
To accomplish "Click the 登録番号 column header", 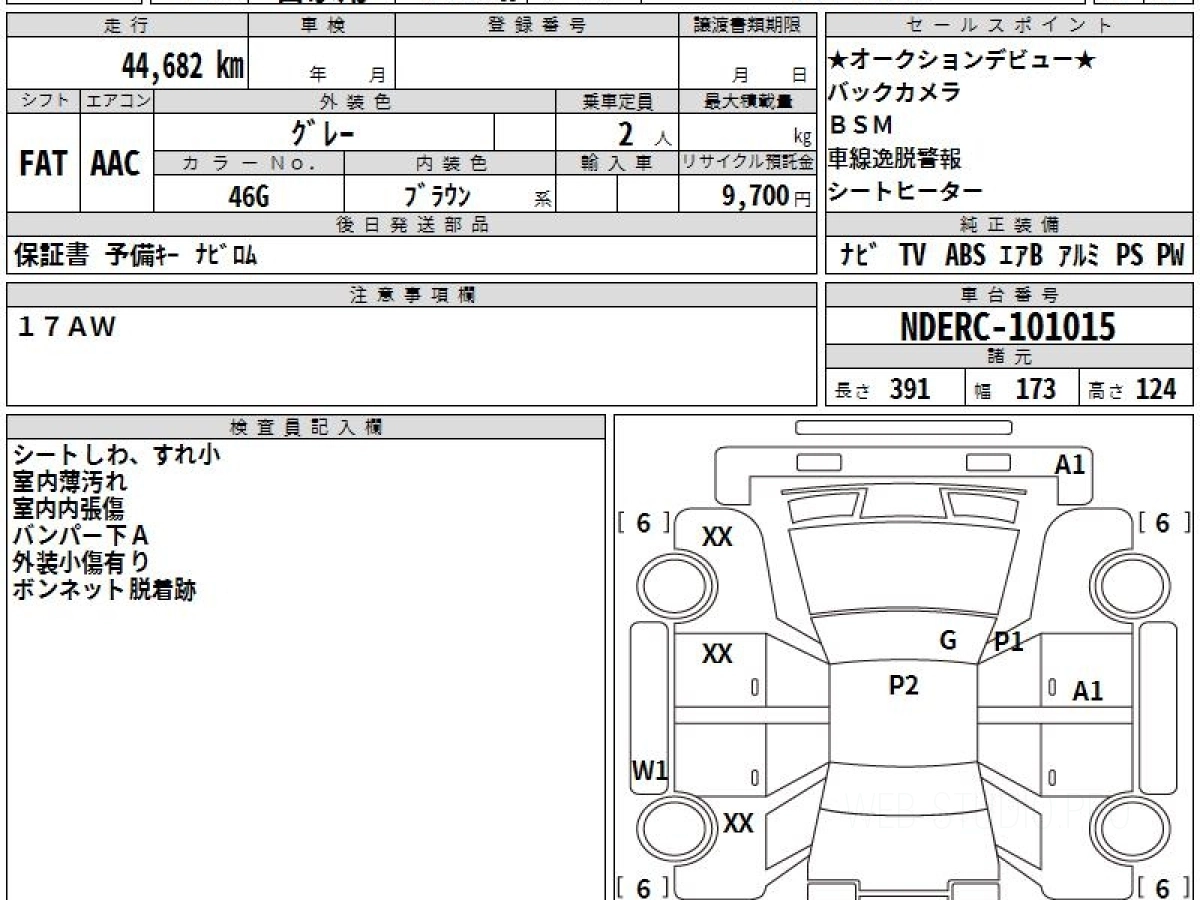I will (537, 25).
